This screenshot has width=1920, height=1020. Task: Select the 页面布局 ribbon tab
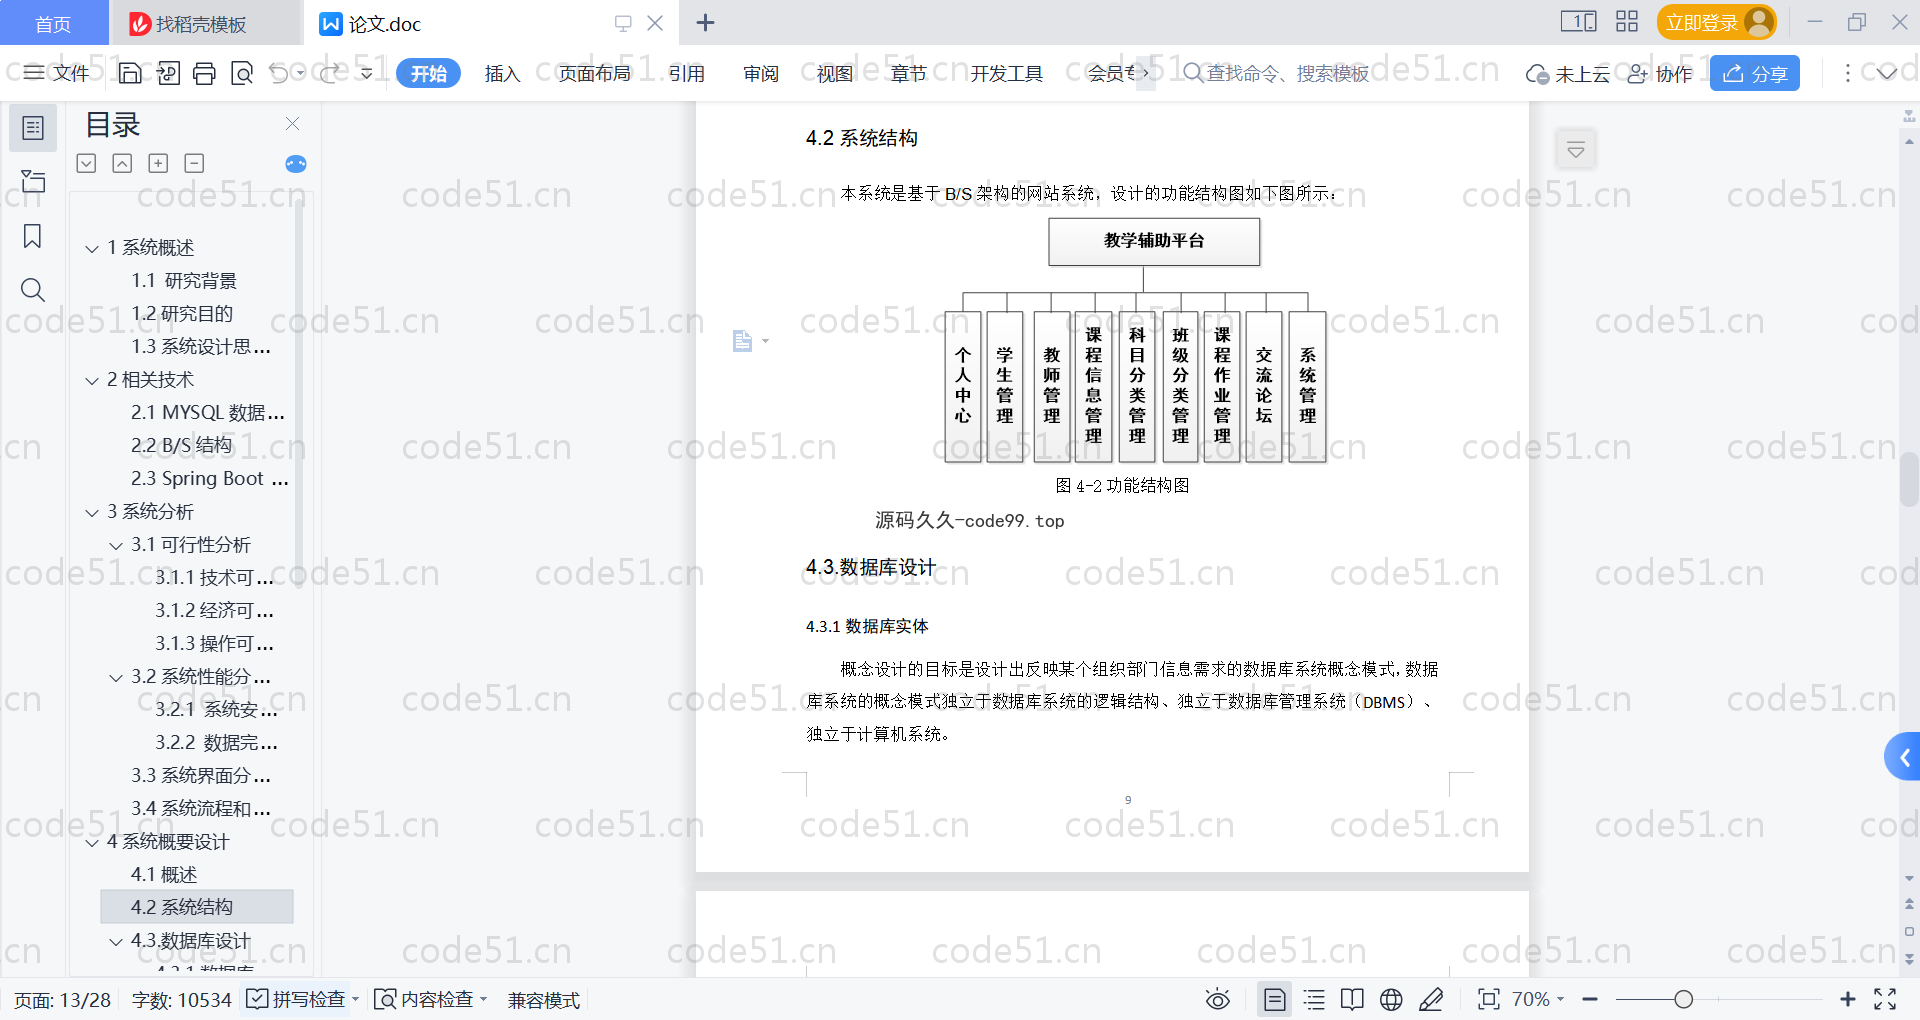click(595, 73)
